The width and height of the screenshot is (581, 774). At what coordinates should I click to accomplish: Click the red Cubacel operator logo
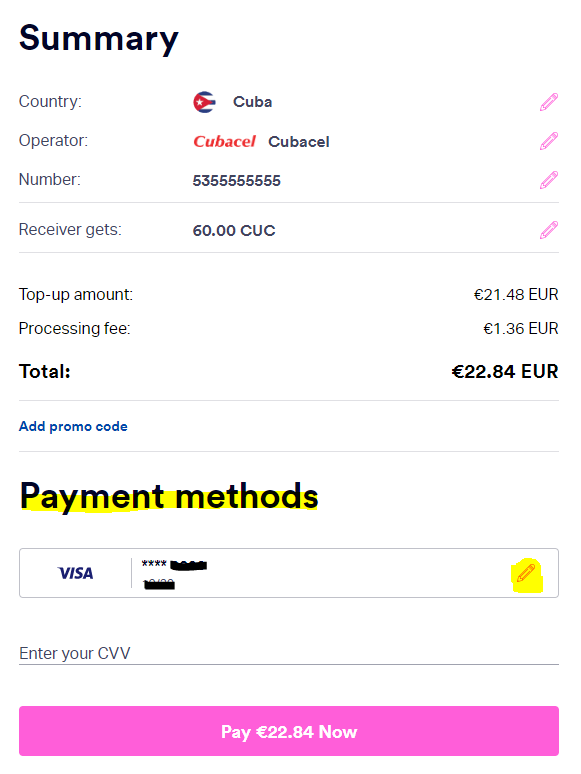(x=225, y=142)
